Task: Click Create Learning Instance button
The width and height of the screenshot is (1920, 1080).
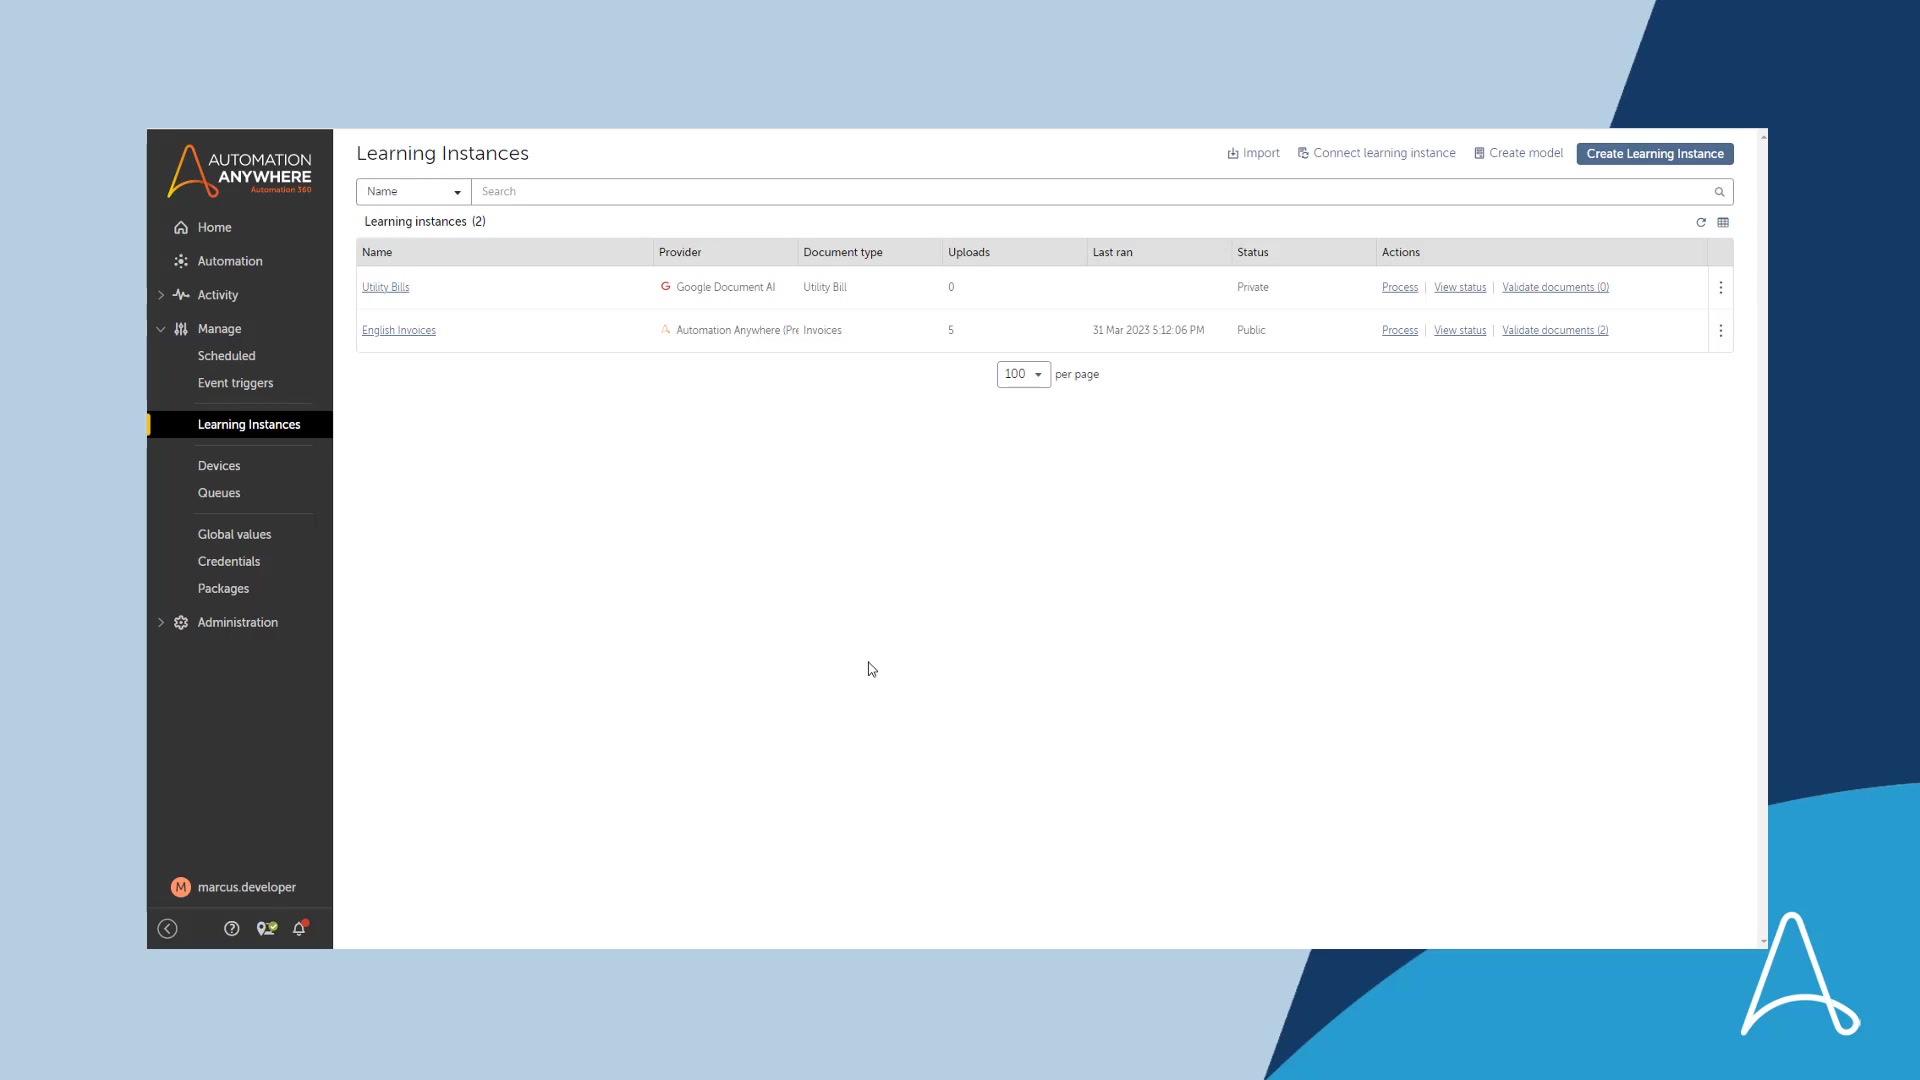Action: click(1655, 154)
